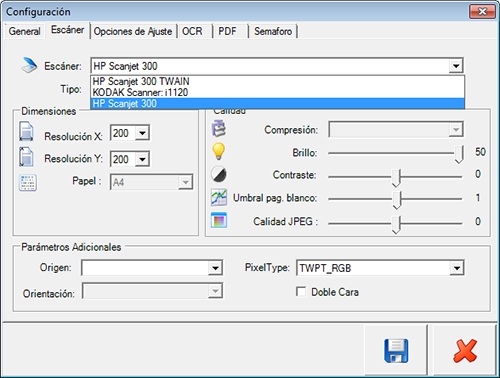Switch to the General tab
The height and width of the screenshot is (378, 500).
pos(25,31)
